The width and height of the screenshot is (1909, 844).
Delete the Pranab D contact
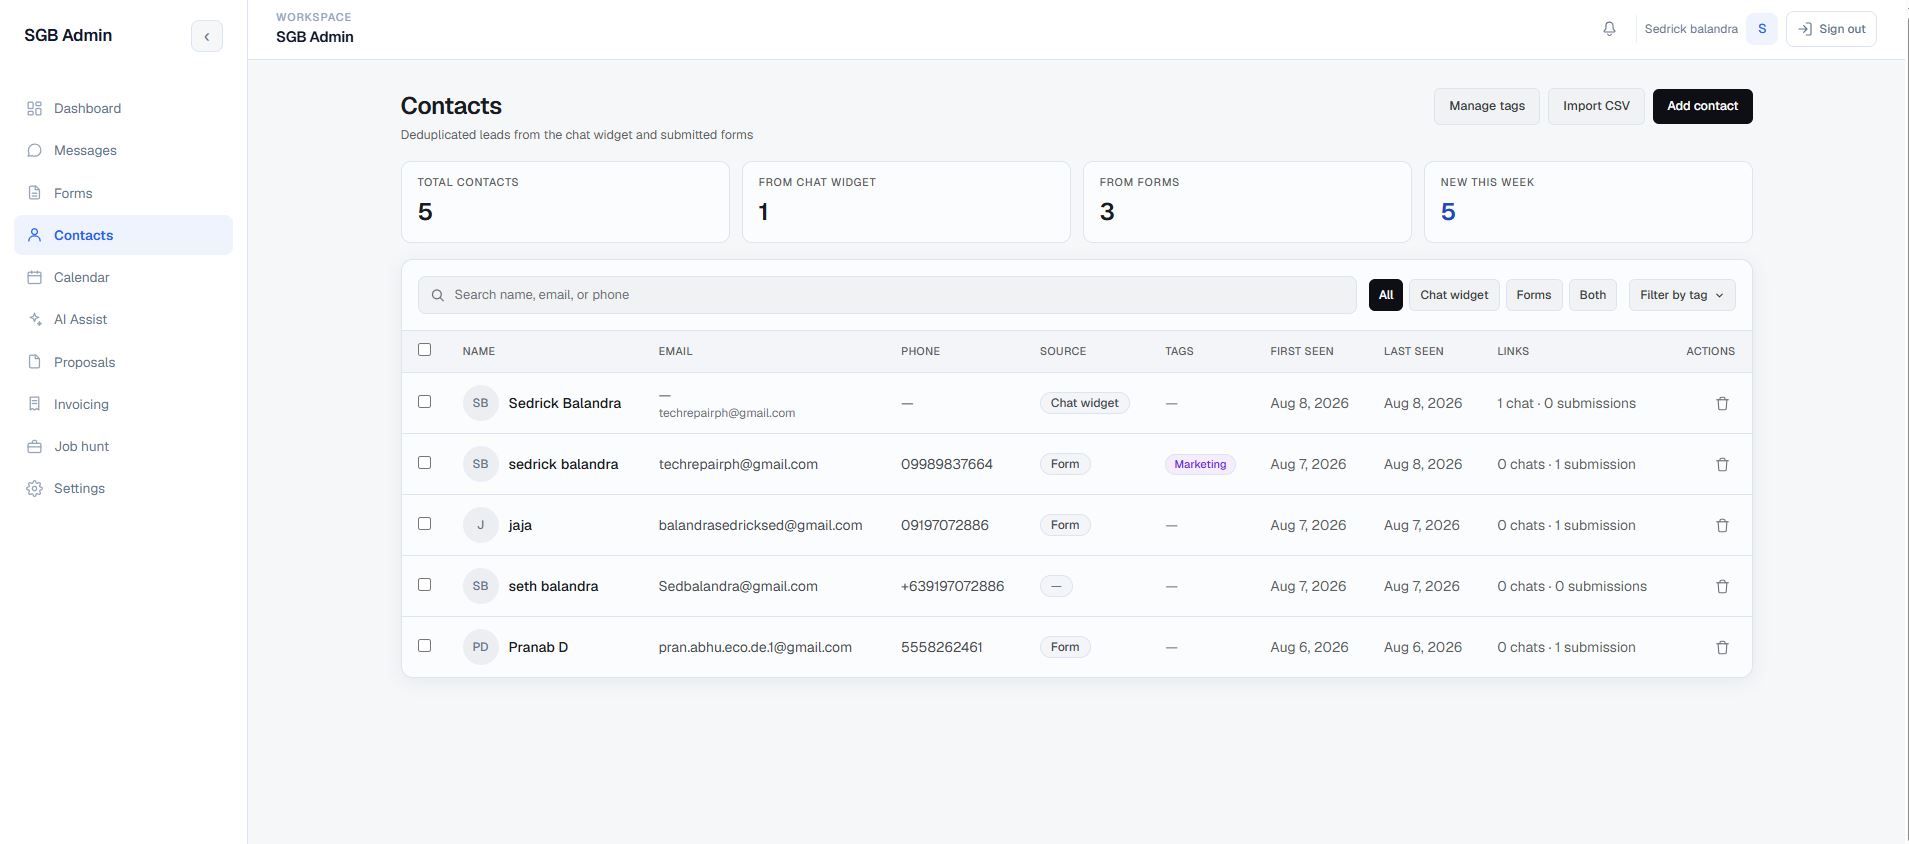click(x=1722, y=647)
